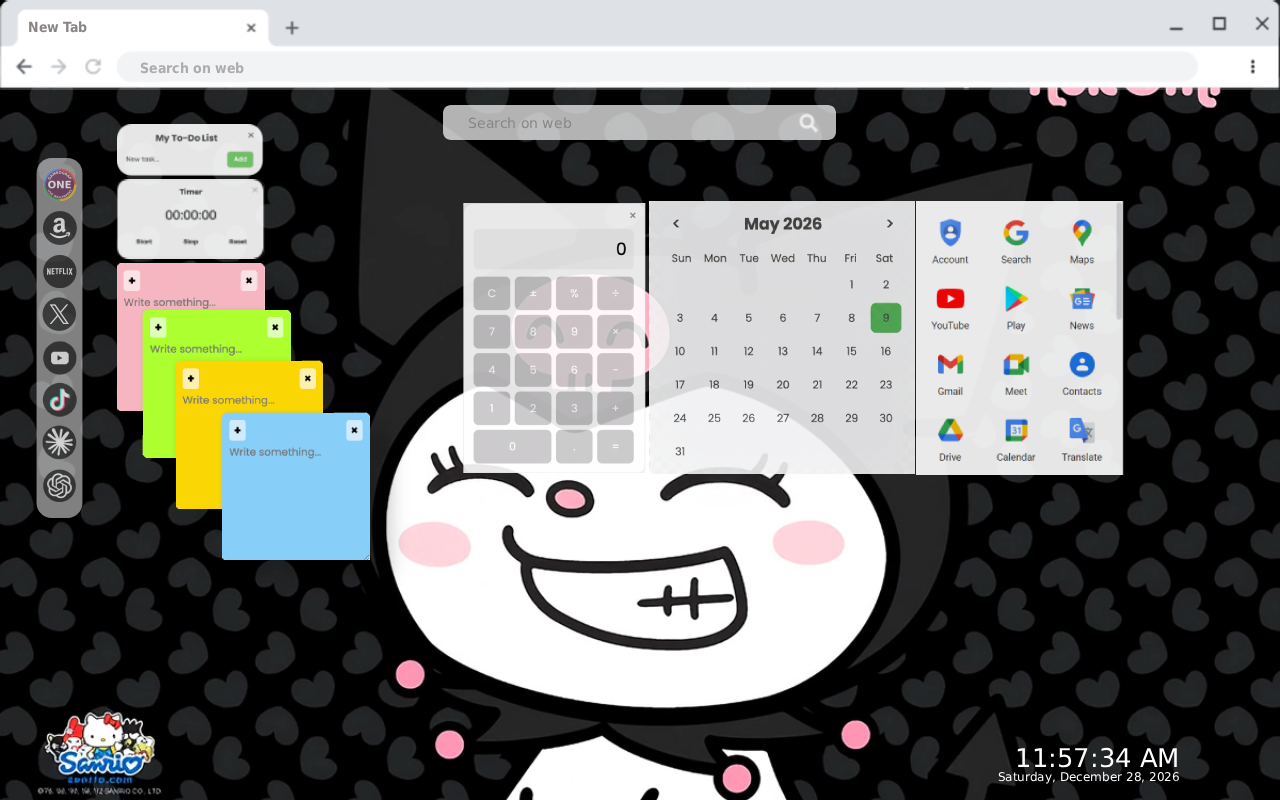
Task: Open the ONE icon atop the sidebar dock
Action: click(x=60, y=185)
